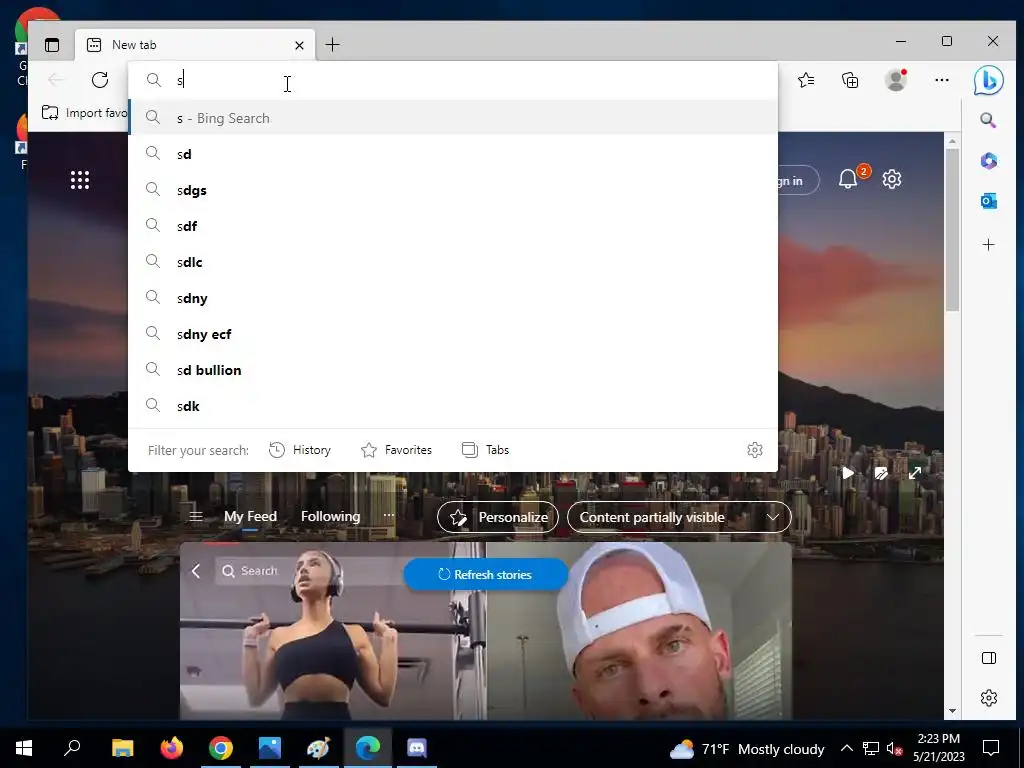Switch to Following tab
The image size is (1024, 768).
330,517
